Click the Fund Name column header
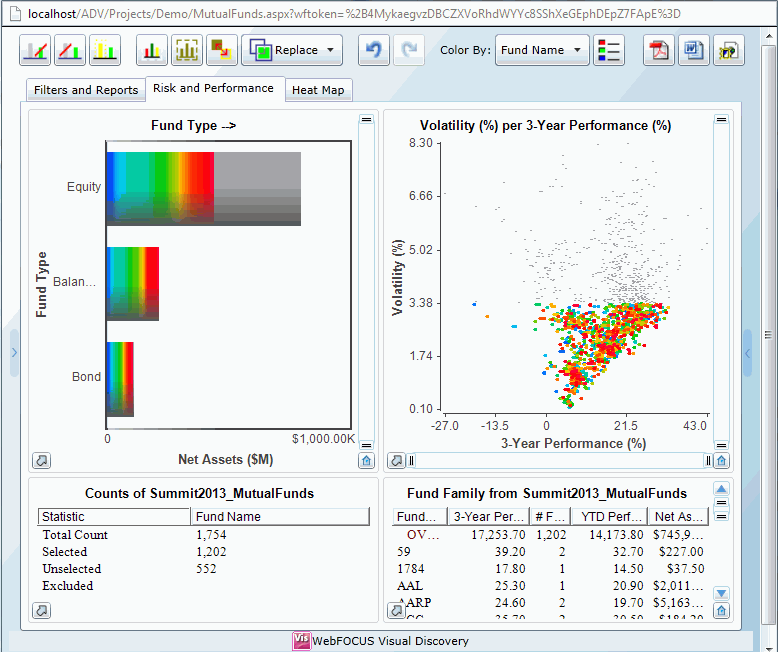 pyautogui.click(x=280, y=517)
